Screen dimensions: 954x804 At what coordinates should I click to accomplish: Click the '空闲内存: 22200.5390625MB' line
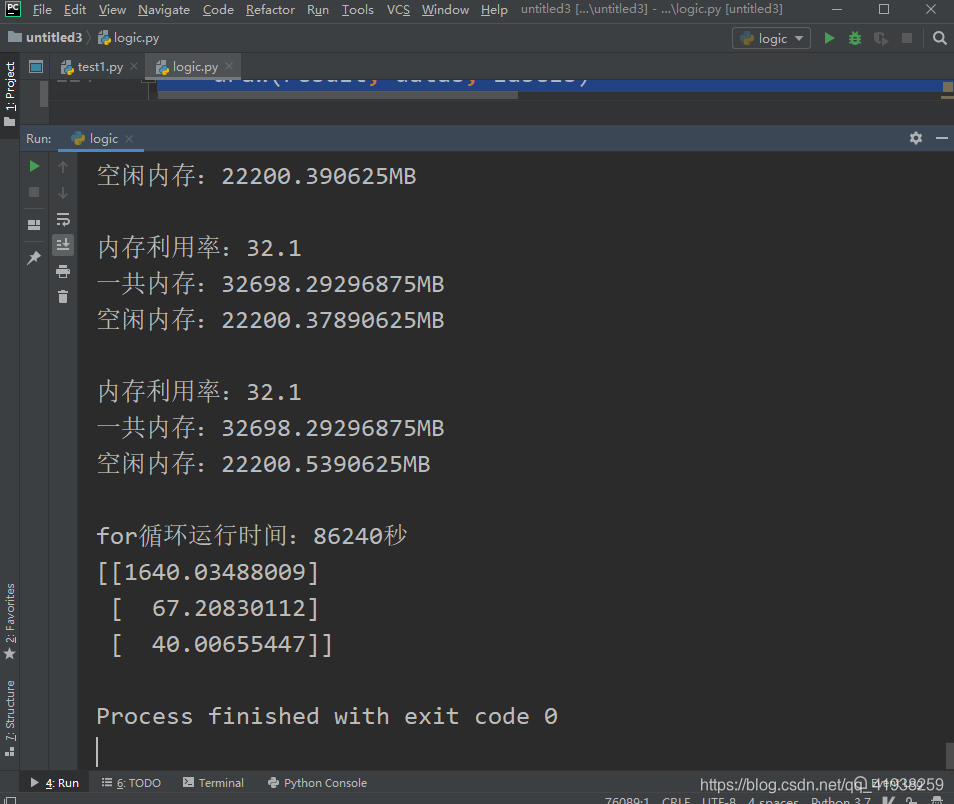(263, 464)
